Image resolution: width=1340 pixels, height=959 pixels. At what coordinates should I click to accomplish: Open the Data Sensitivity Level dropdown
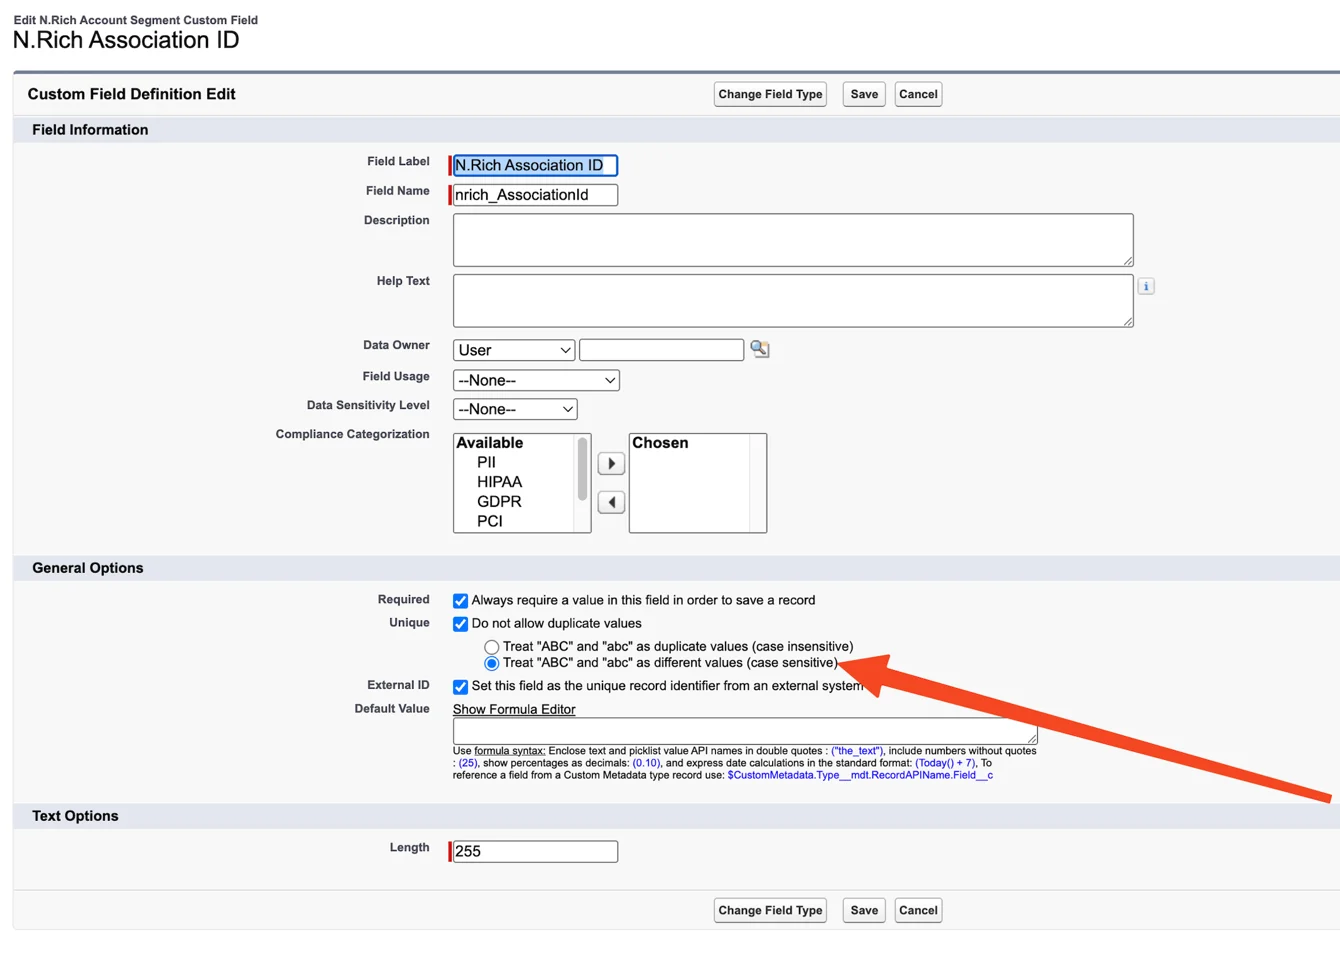click(x=515, y=409)
